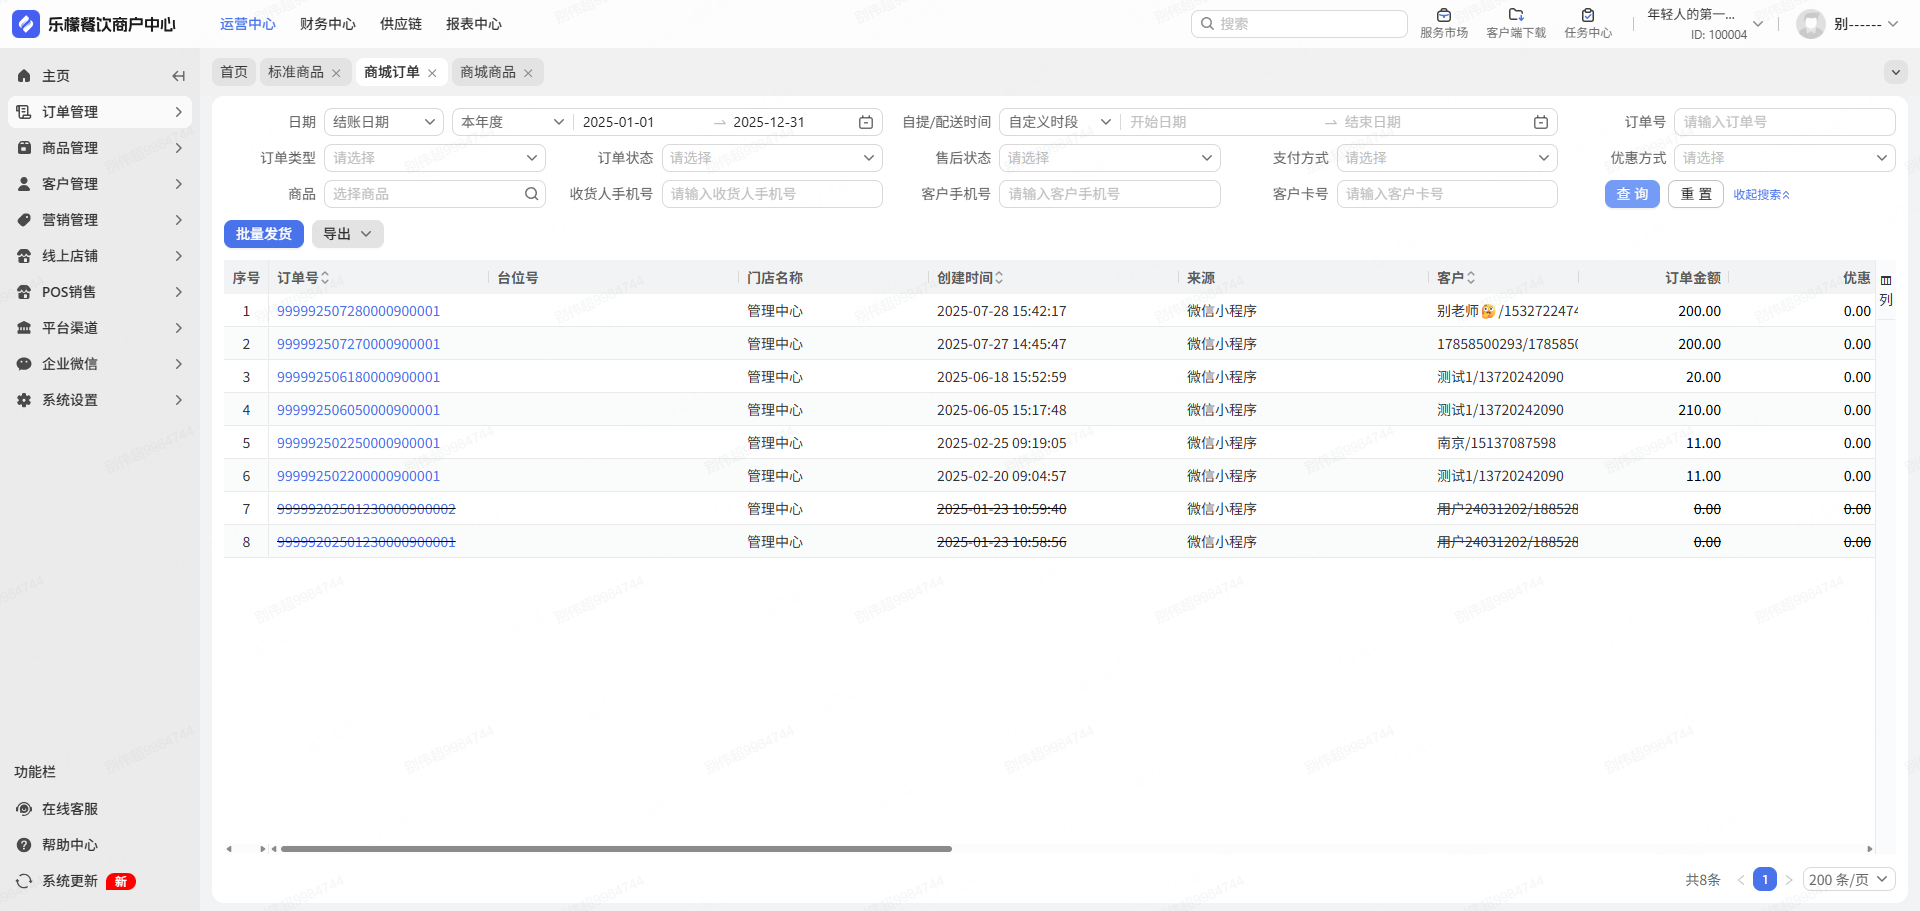Collapse the sidebar with the arrow icon
1920x911 pixels.
(178, 76)
